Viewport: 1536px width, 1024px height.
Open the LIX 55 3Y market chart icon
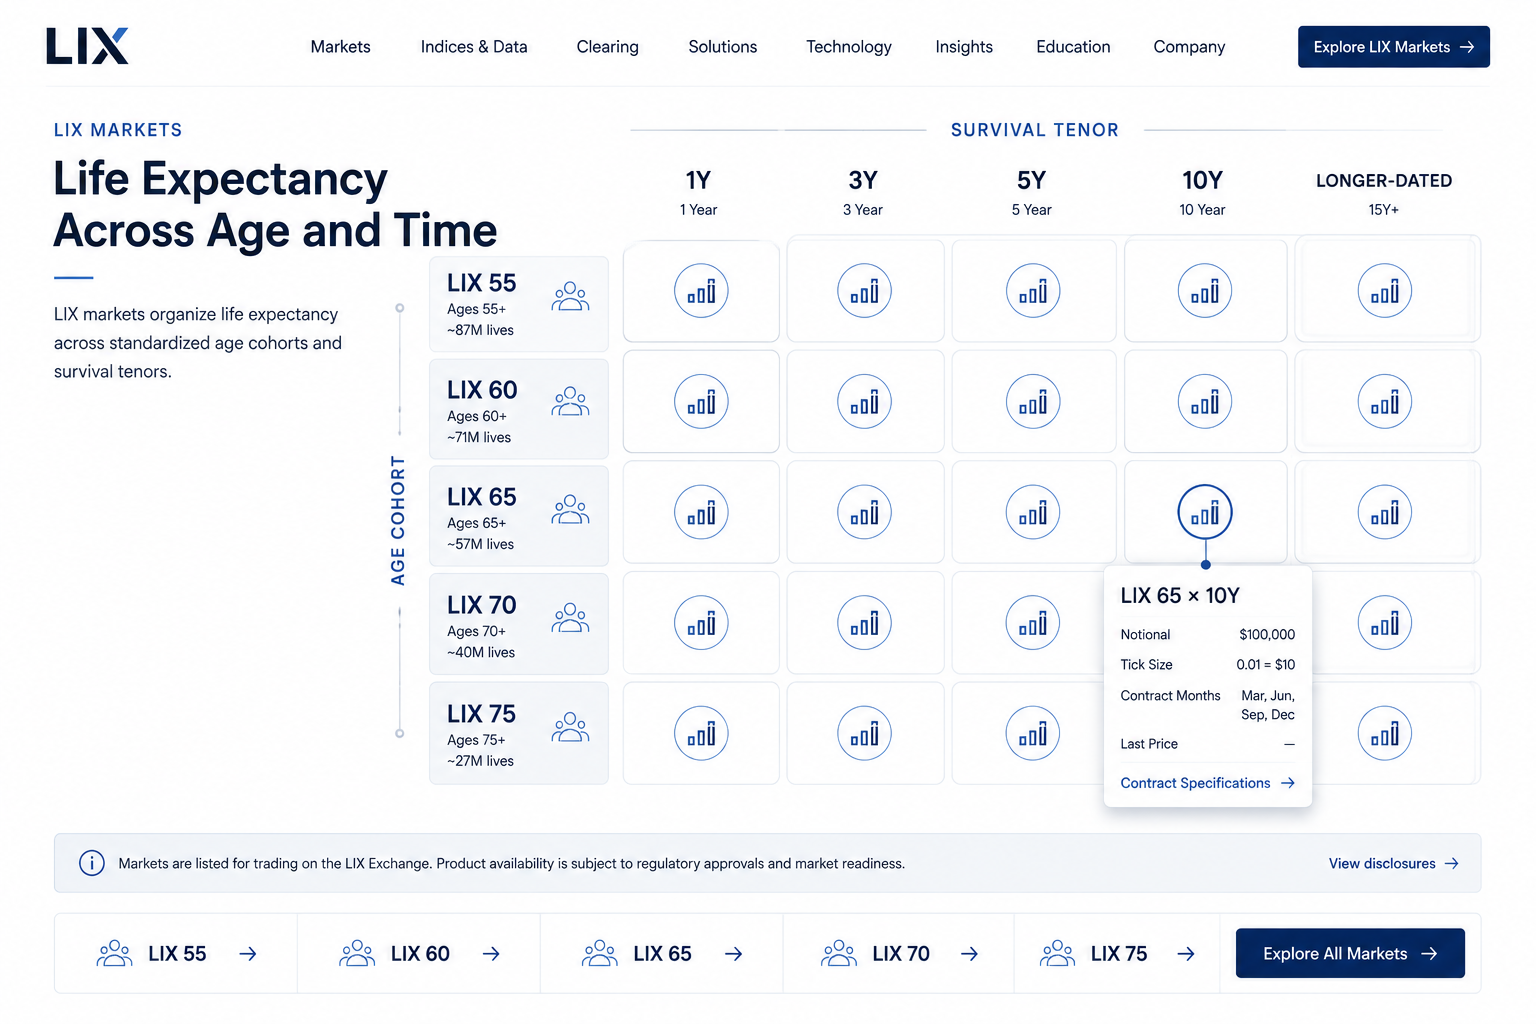[864, 291]
